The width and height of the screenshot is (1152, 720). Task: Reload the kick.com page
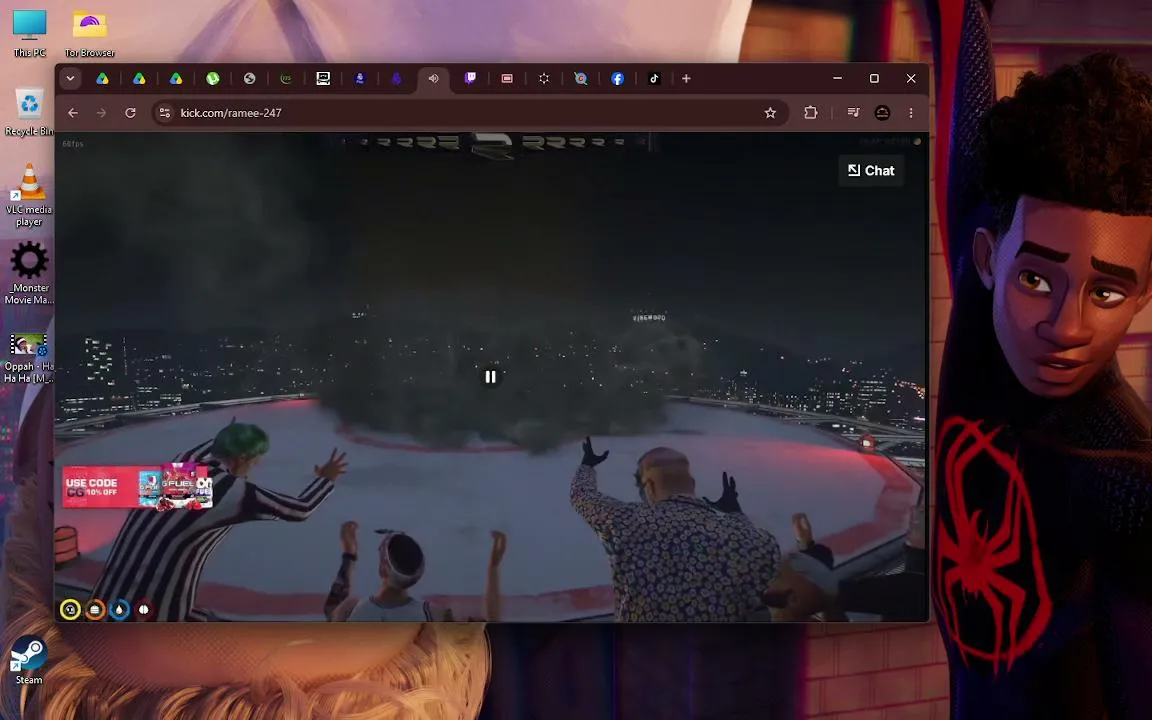point(130,112)
